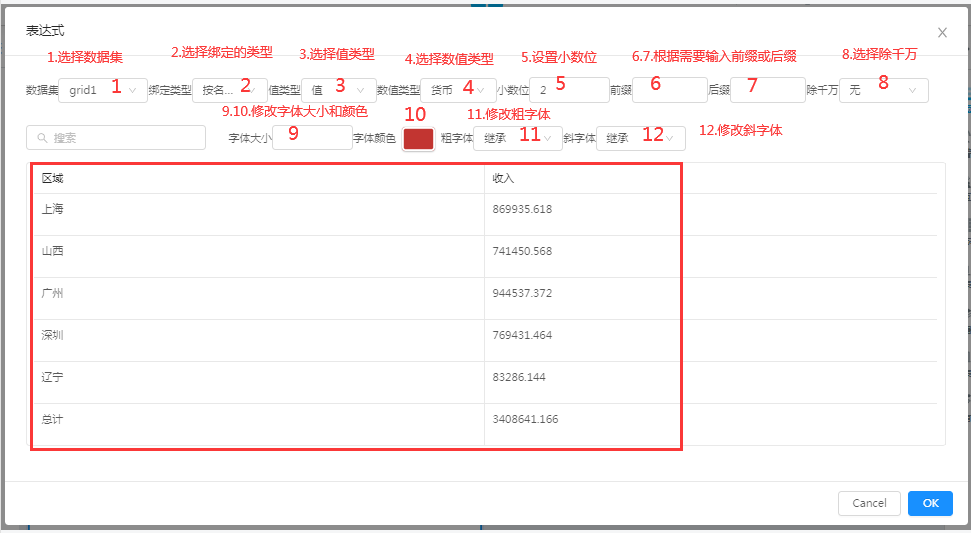Open the 粗字体 继承 dropdown
This screenshot has height=533, width=971.
[518, 138]
